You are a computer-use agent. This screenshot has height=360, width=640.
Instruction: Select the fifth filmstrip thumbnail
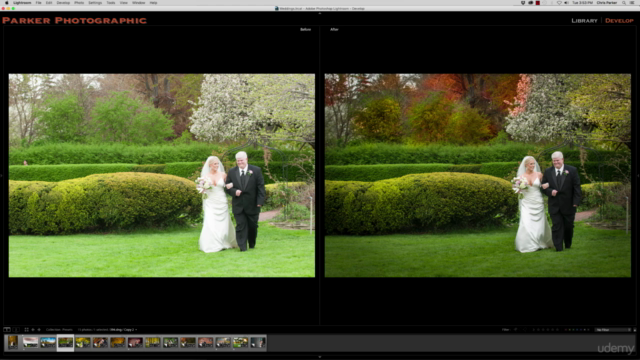click(83, 342)
